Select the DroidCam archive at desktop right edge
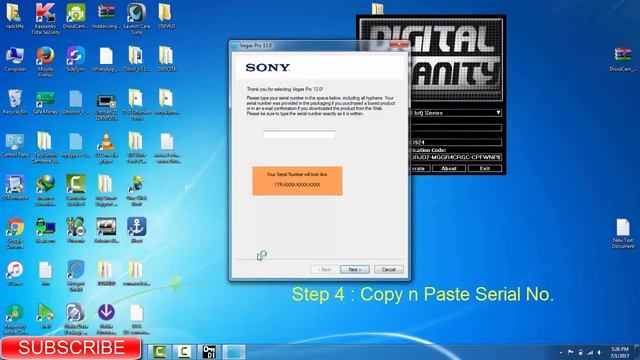Viewport: 640px width, 360px height. [x=623, y=60]
